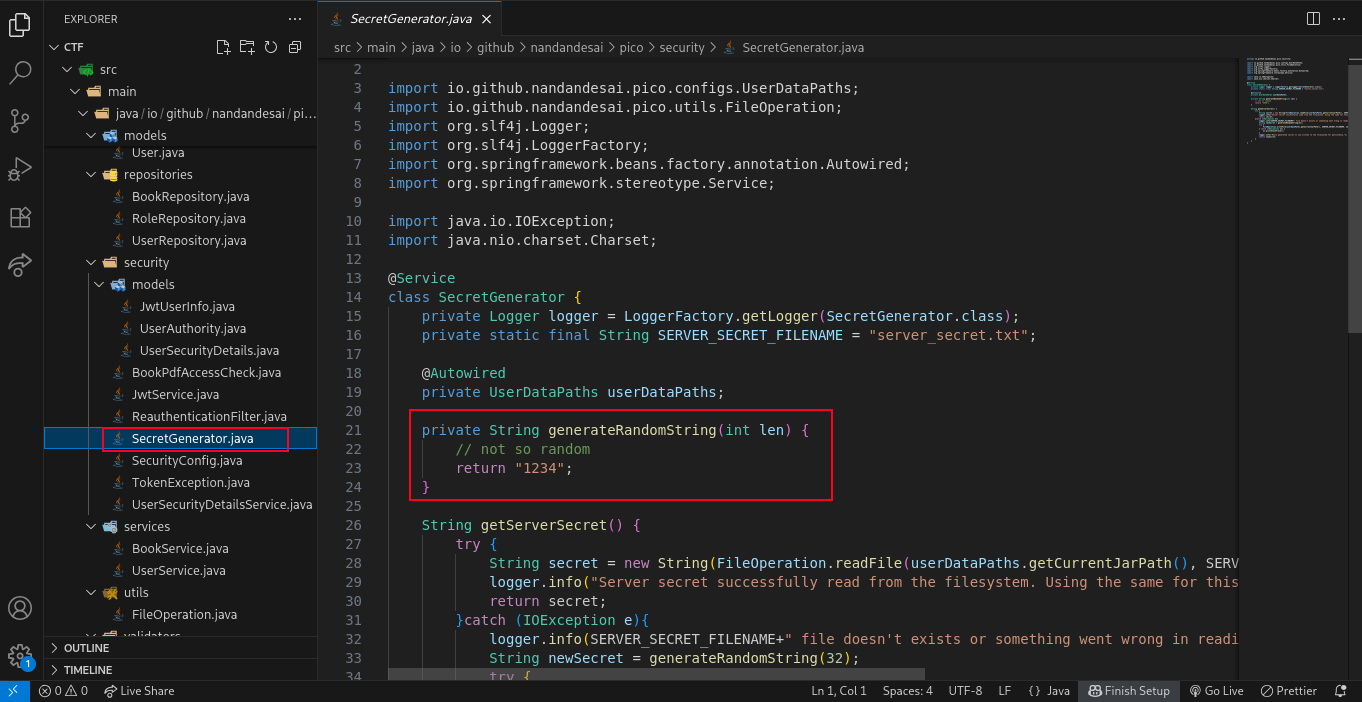Open Run and Debug view icon
This screenshot has width=1362, height=702.
click(19, 169)
